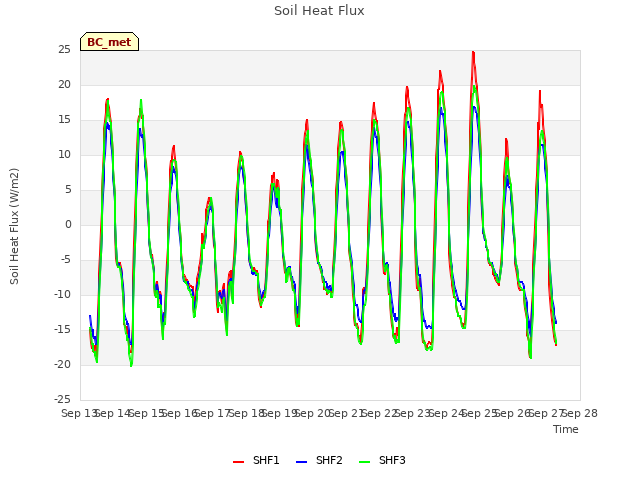The image size is (640, 480).
Task: Click the 10 y-axis tick label
Action: pos(64,155)
